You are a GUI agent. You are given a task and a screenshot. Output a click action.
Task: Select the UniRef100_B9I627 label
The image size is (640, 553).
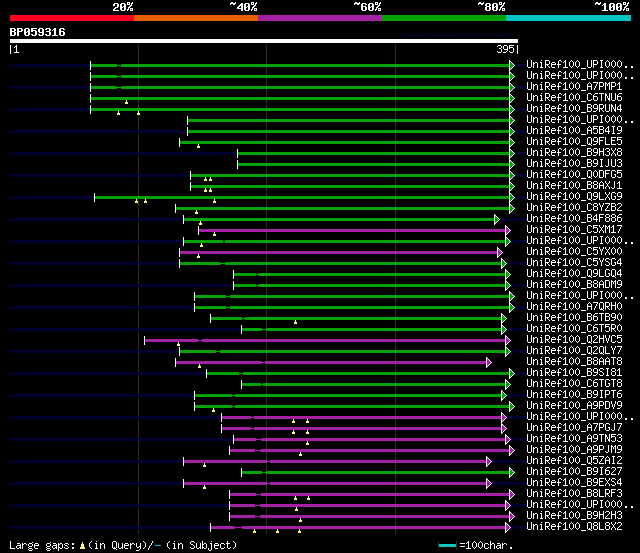coord(574,472)
